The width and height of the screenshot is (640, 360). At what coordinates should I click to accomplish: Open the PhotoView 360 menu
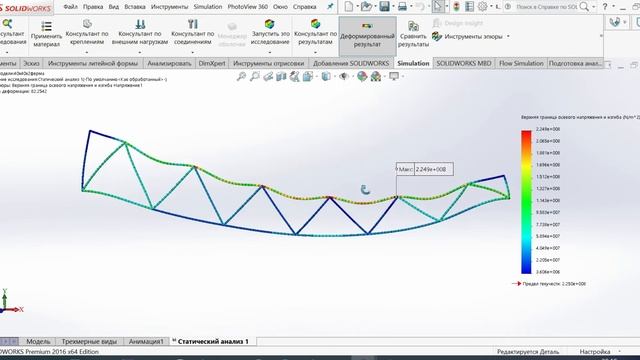click(248, 7)
